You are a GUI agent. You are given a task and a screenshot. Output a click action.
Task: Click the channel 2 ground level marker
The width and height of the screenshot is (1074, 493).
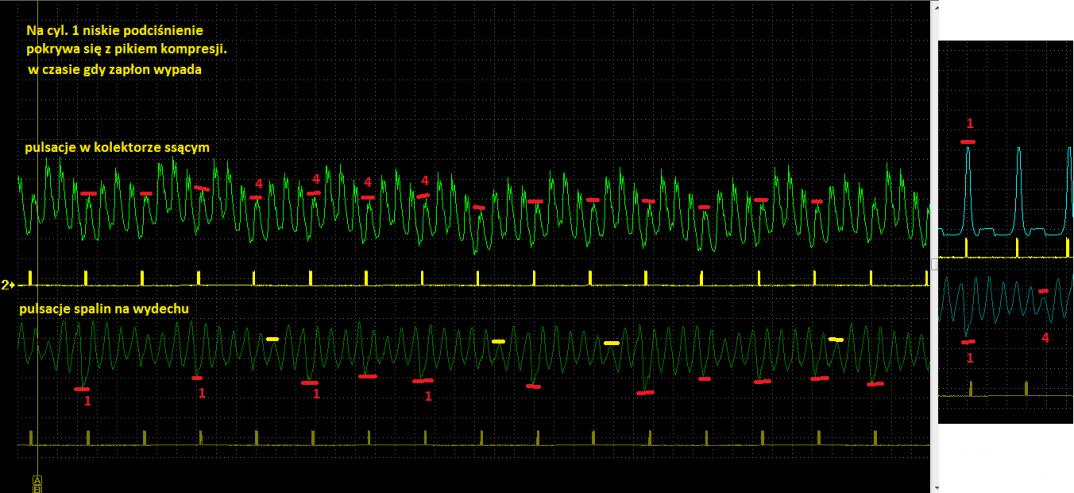[x=7, y=285]
